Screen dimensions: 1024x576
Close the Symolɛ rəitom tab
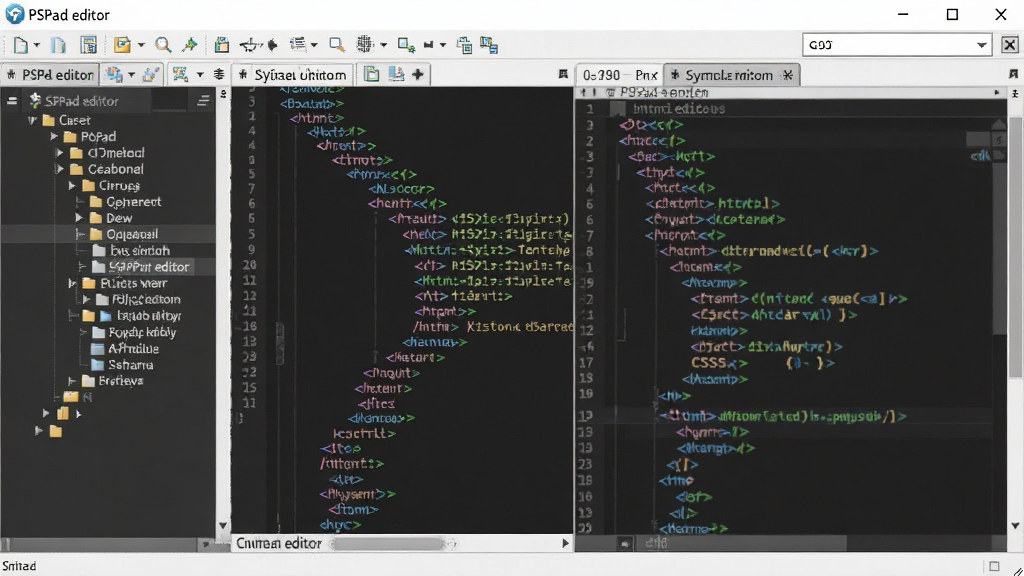pos(788,75)
